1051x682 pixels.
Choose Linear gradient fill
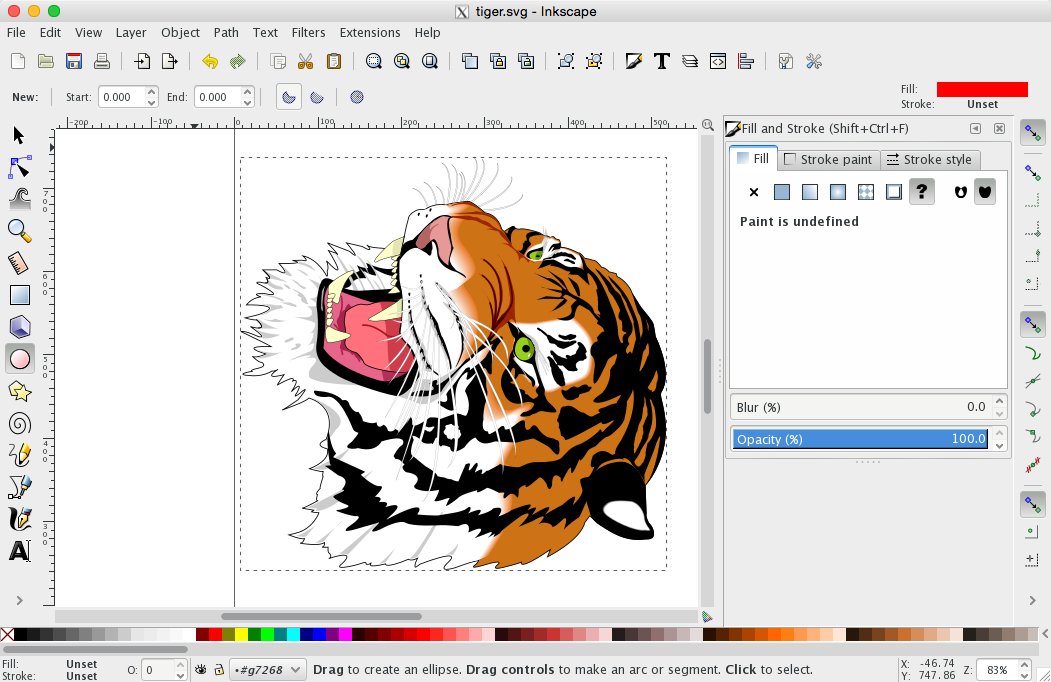[810, 192]
